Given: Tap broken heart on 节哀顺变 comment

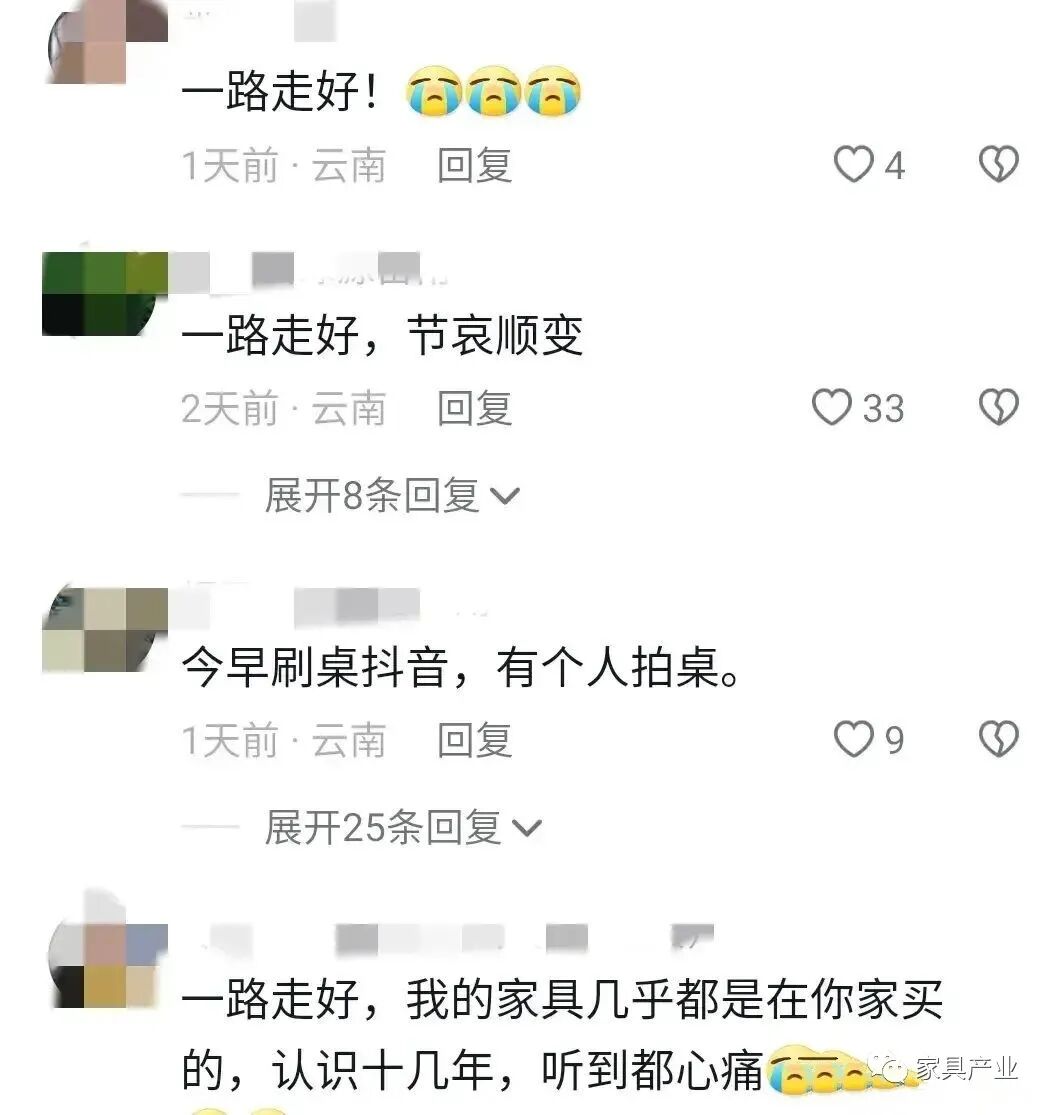Looking at the screenshot, I should tap(999, 407).
